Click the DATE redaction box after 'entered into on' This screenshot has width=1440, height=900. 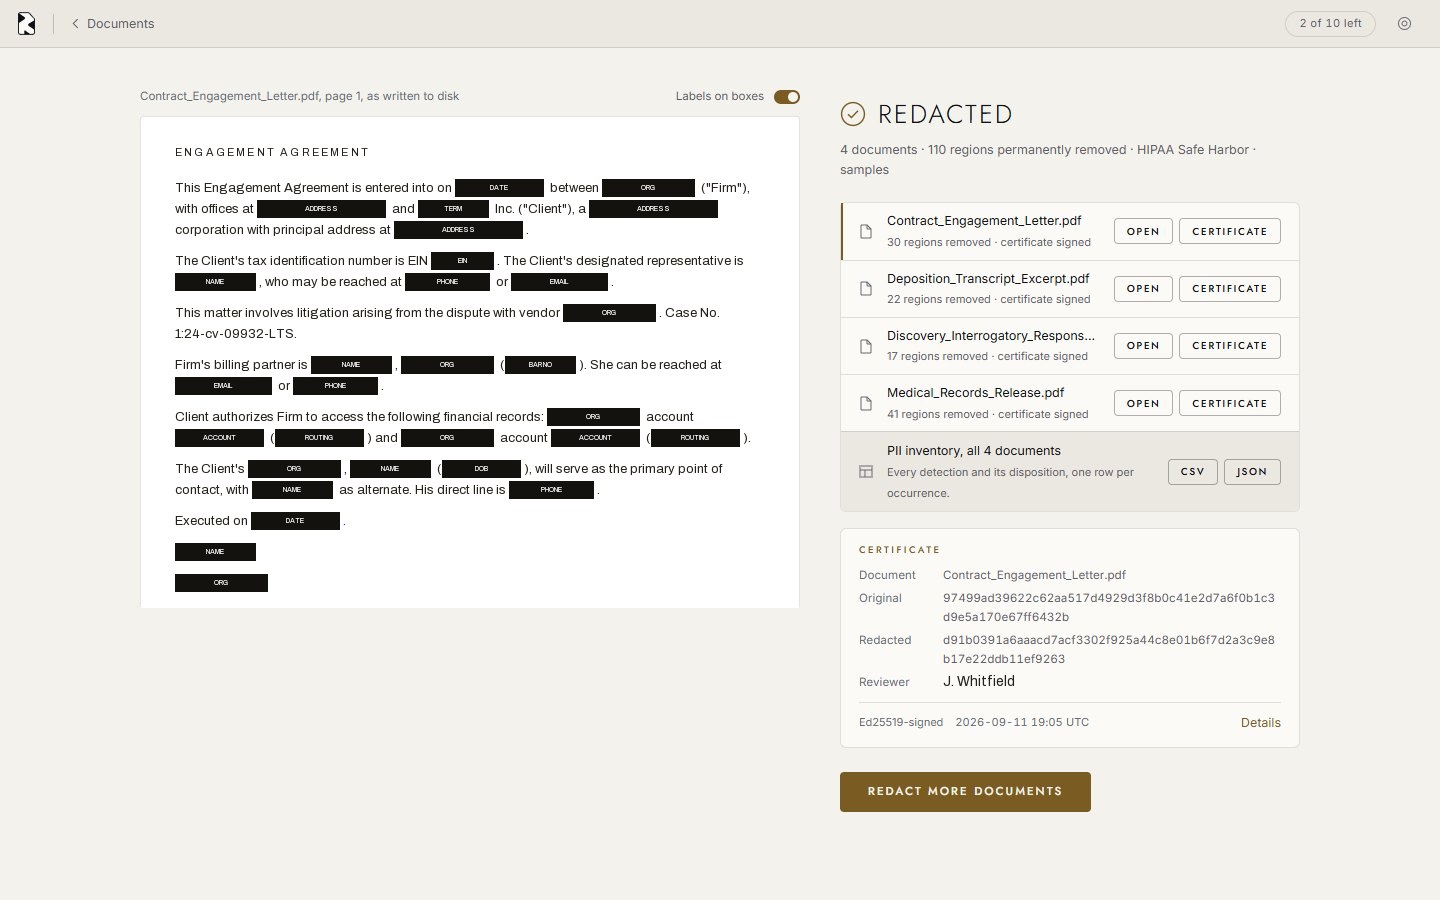tap(499, 188)
